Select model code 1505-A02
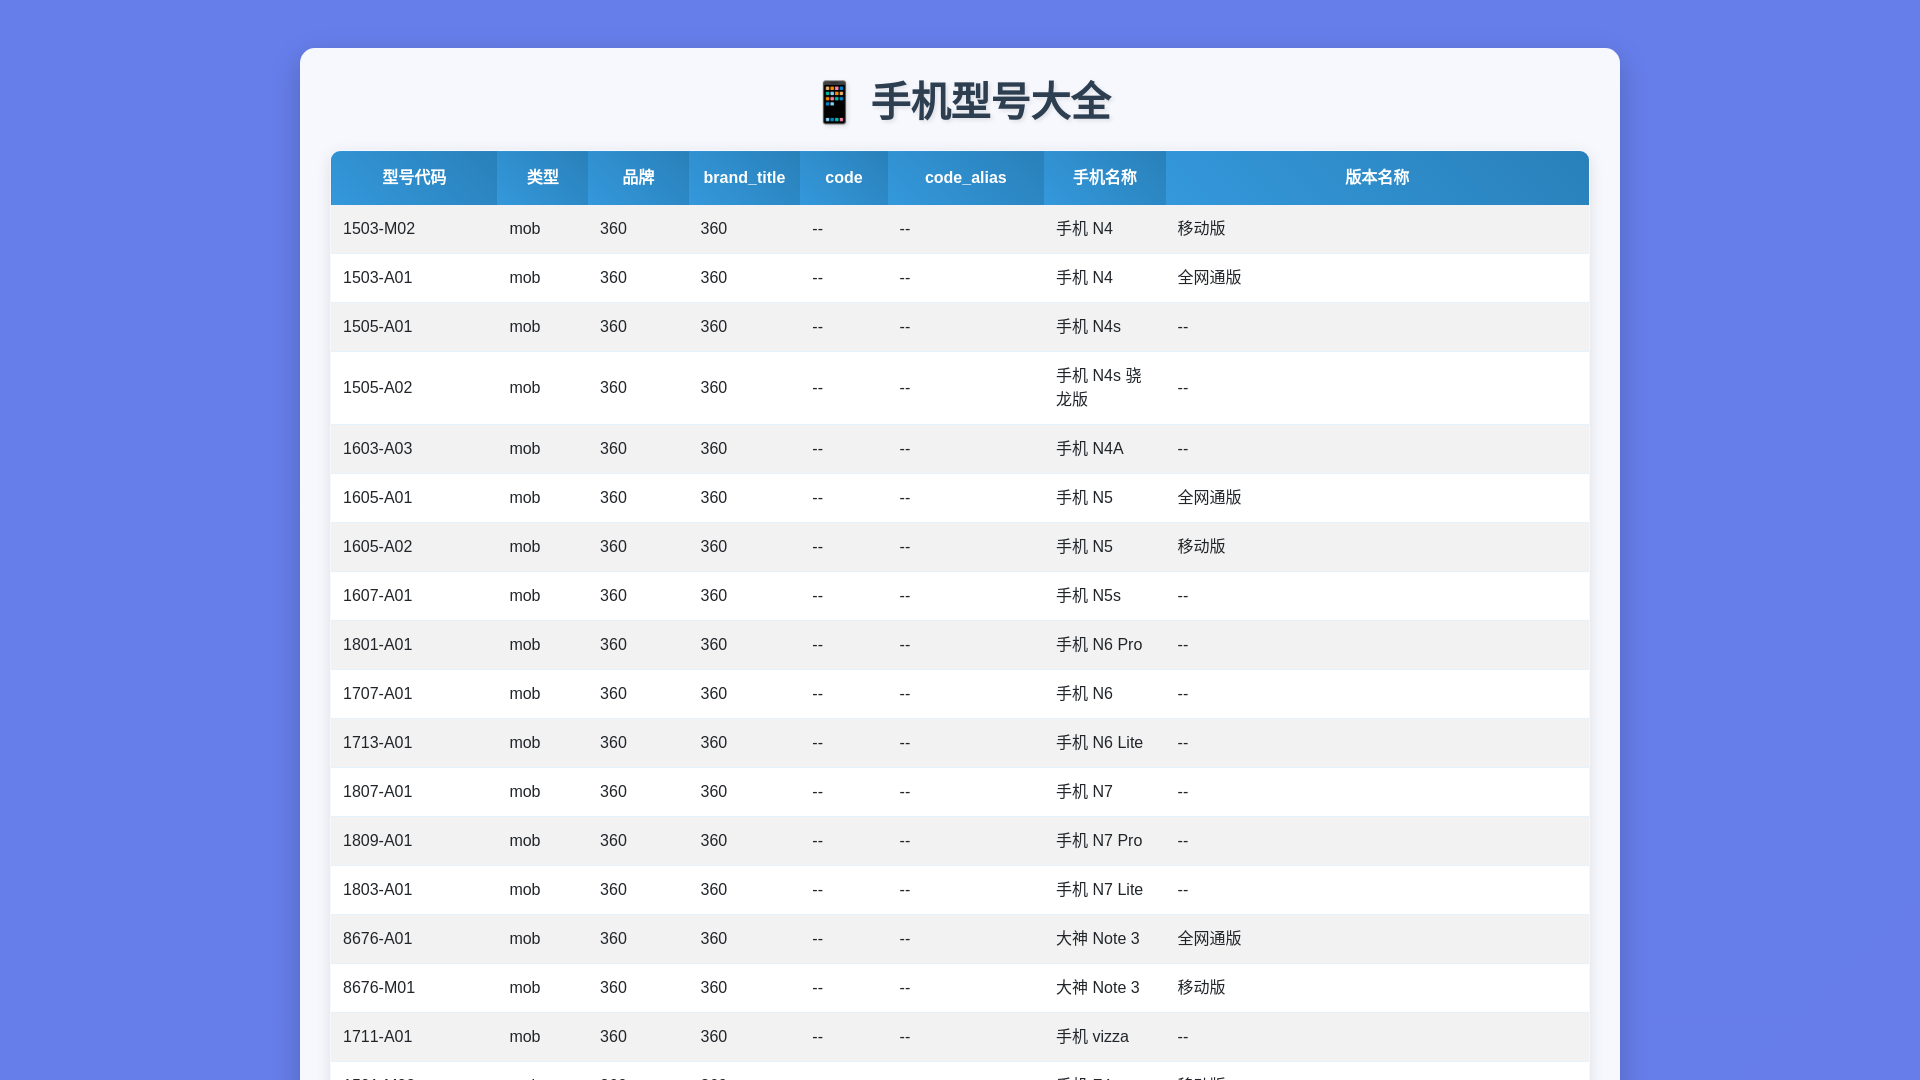The height and width of the screenshot is (1080, 1920). pyautogui.click(x=378, y=388)
